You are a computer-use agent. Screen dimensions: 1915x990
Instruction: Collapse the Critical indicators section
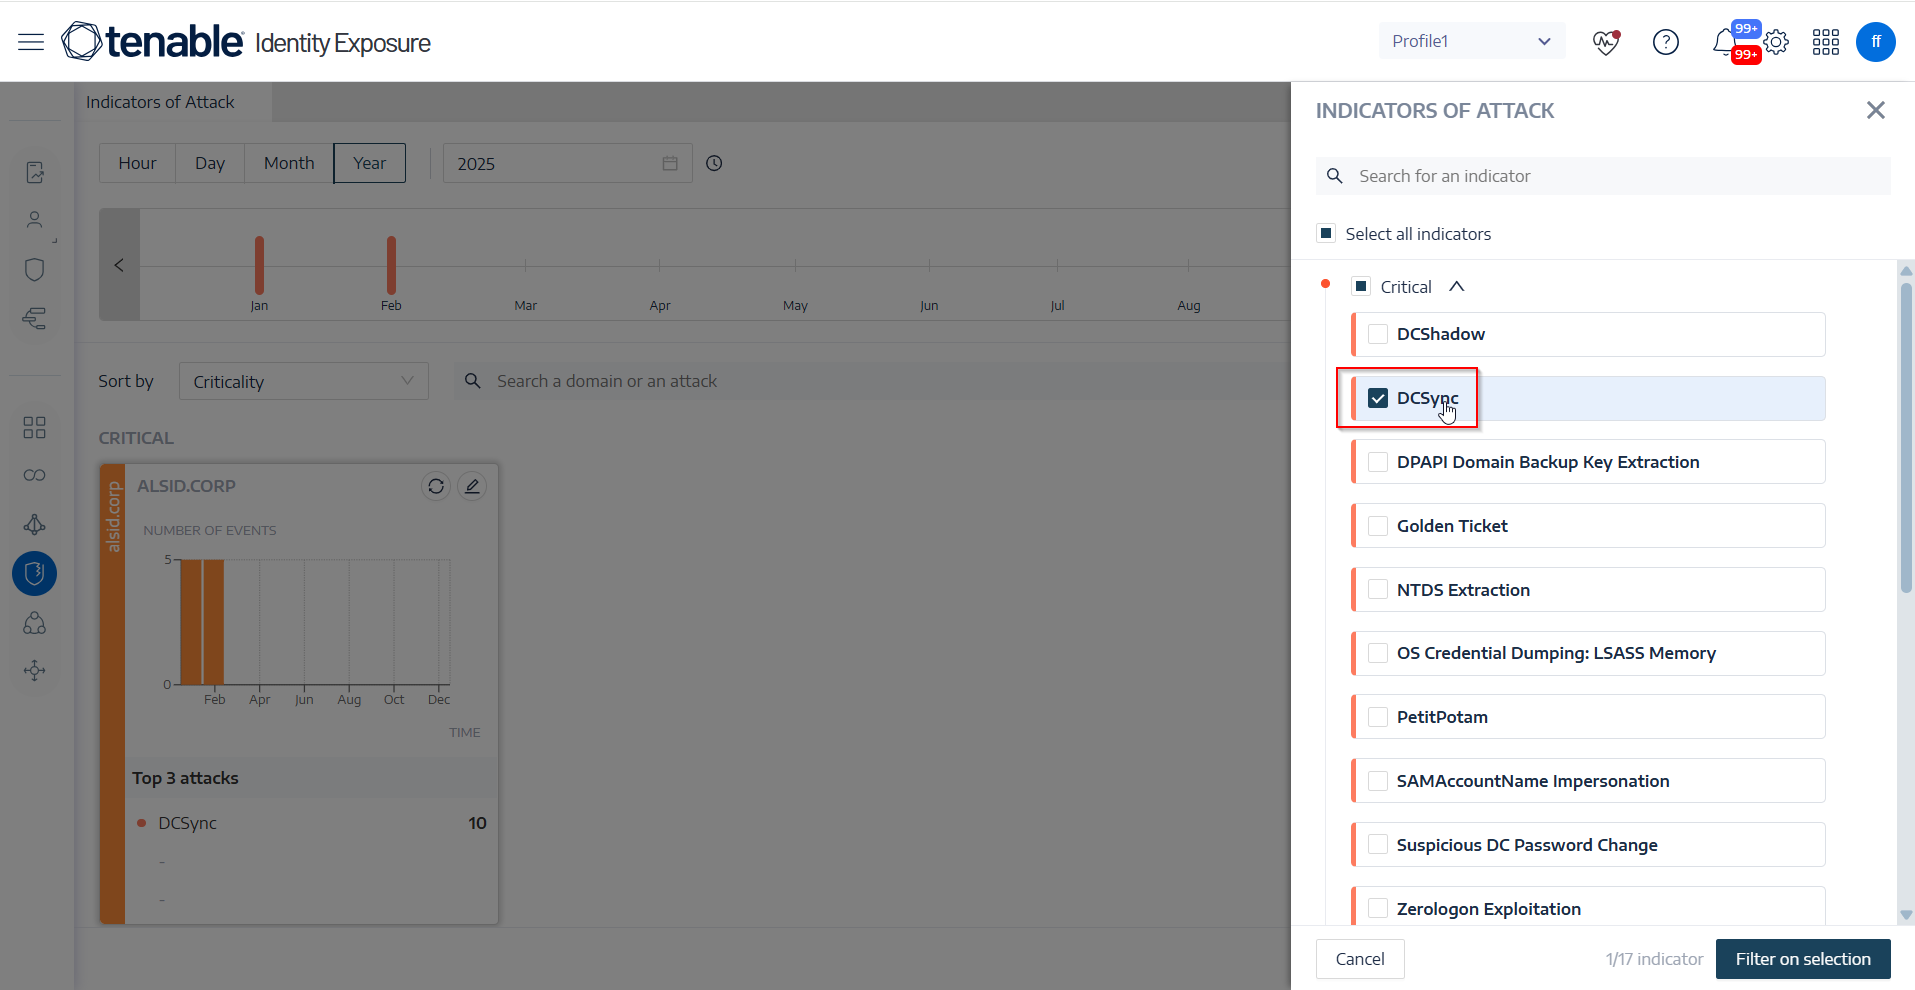click(1457, 287)
